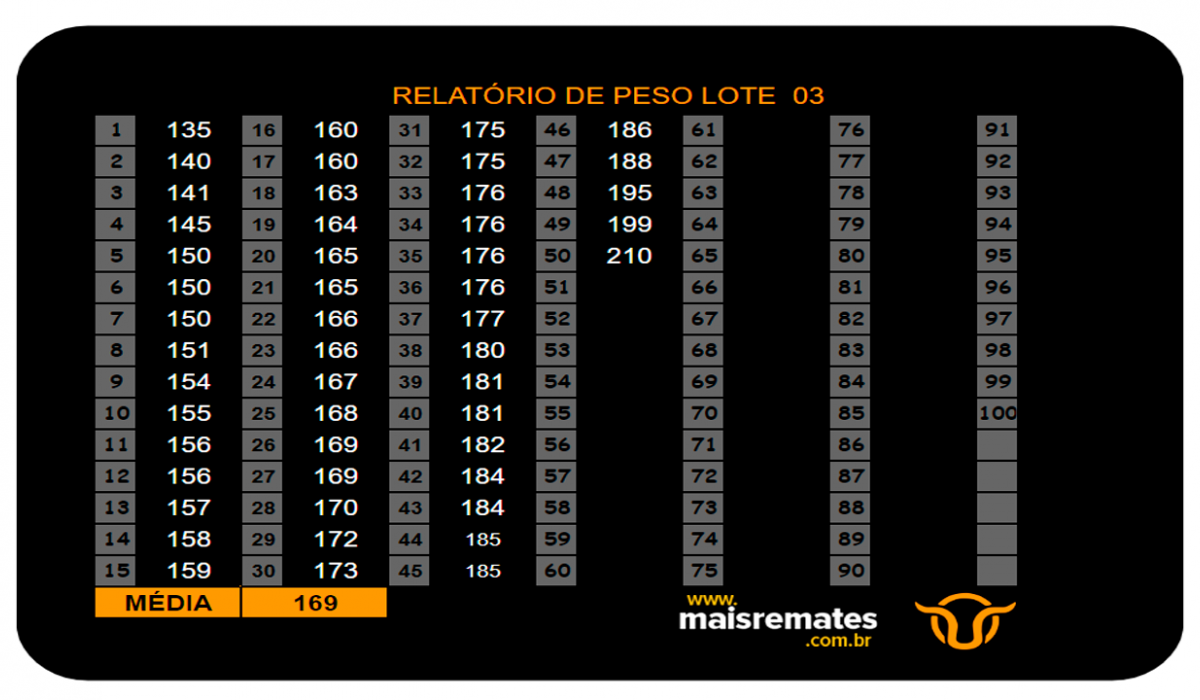Click the '176' weight beside index 35
Screen dimensions: 1200x700
[x=483, y=256]
